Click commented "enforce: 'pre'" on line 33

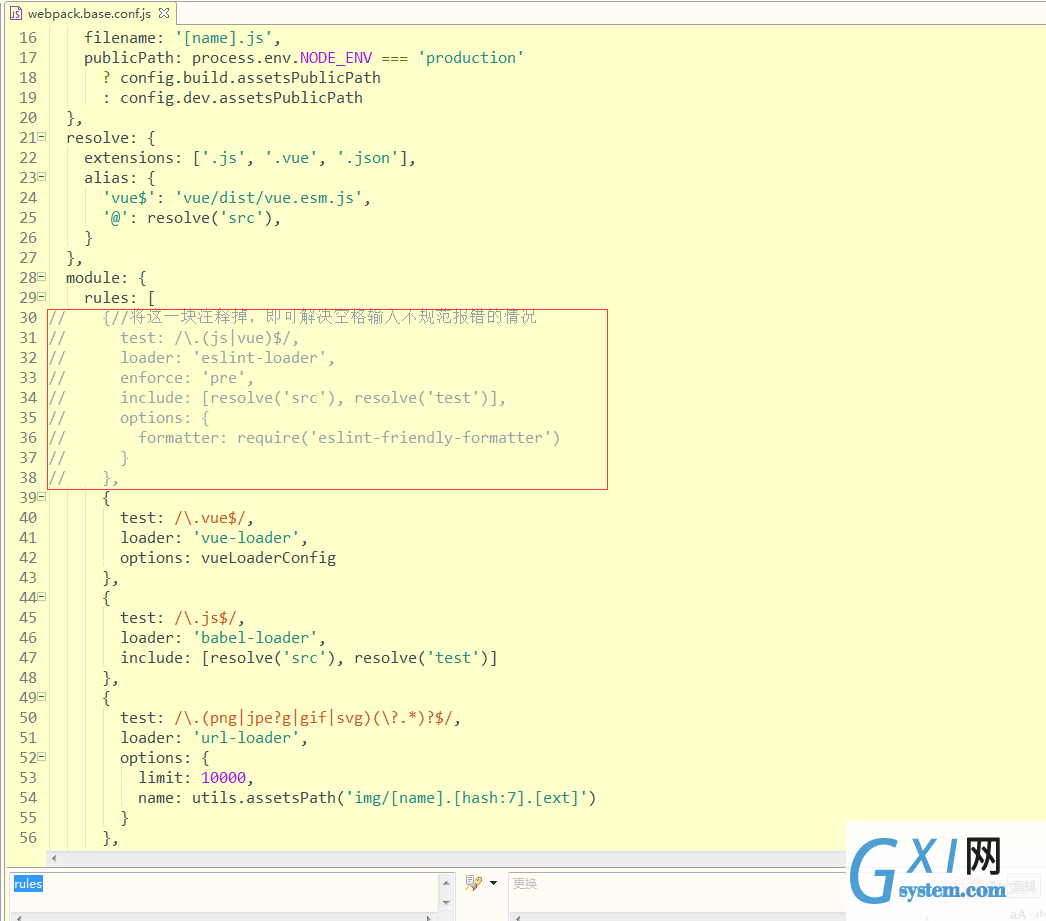click(183, 378)
